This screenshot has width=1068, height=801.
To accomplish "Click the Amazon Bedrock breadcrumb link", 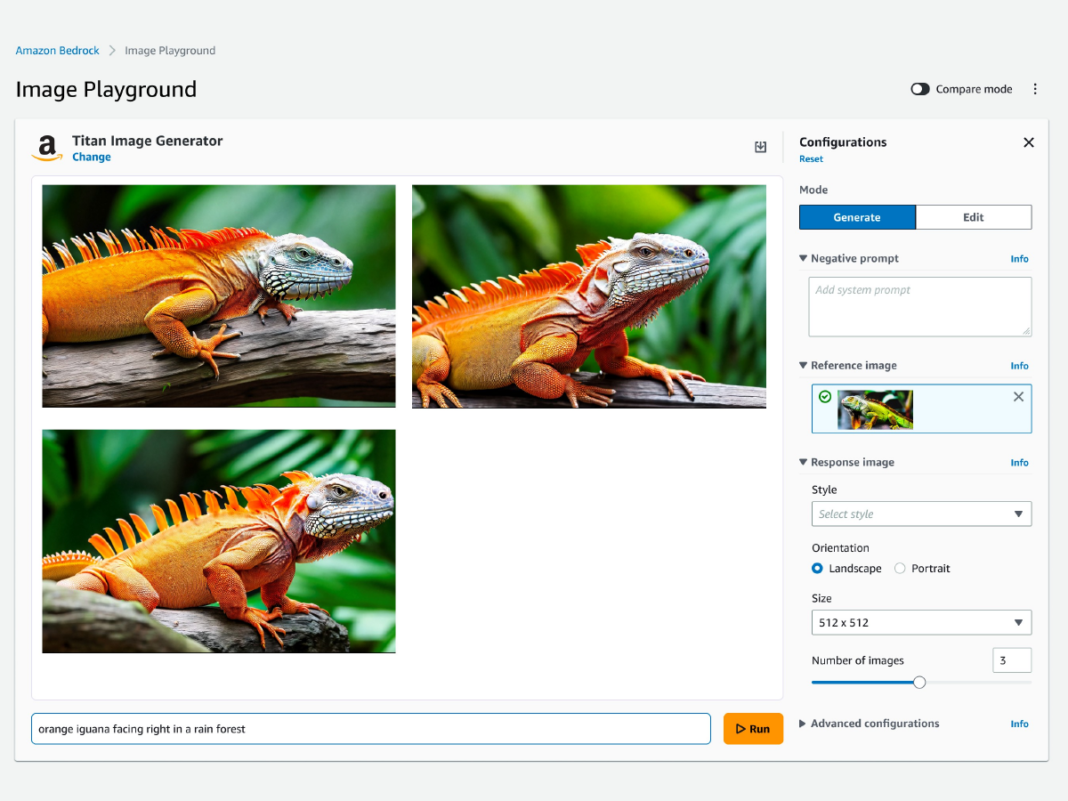I will point(57,50).
